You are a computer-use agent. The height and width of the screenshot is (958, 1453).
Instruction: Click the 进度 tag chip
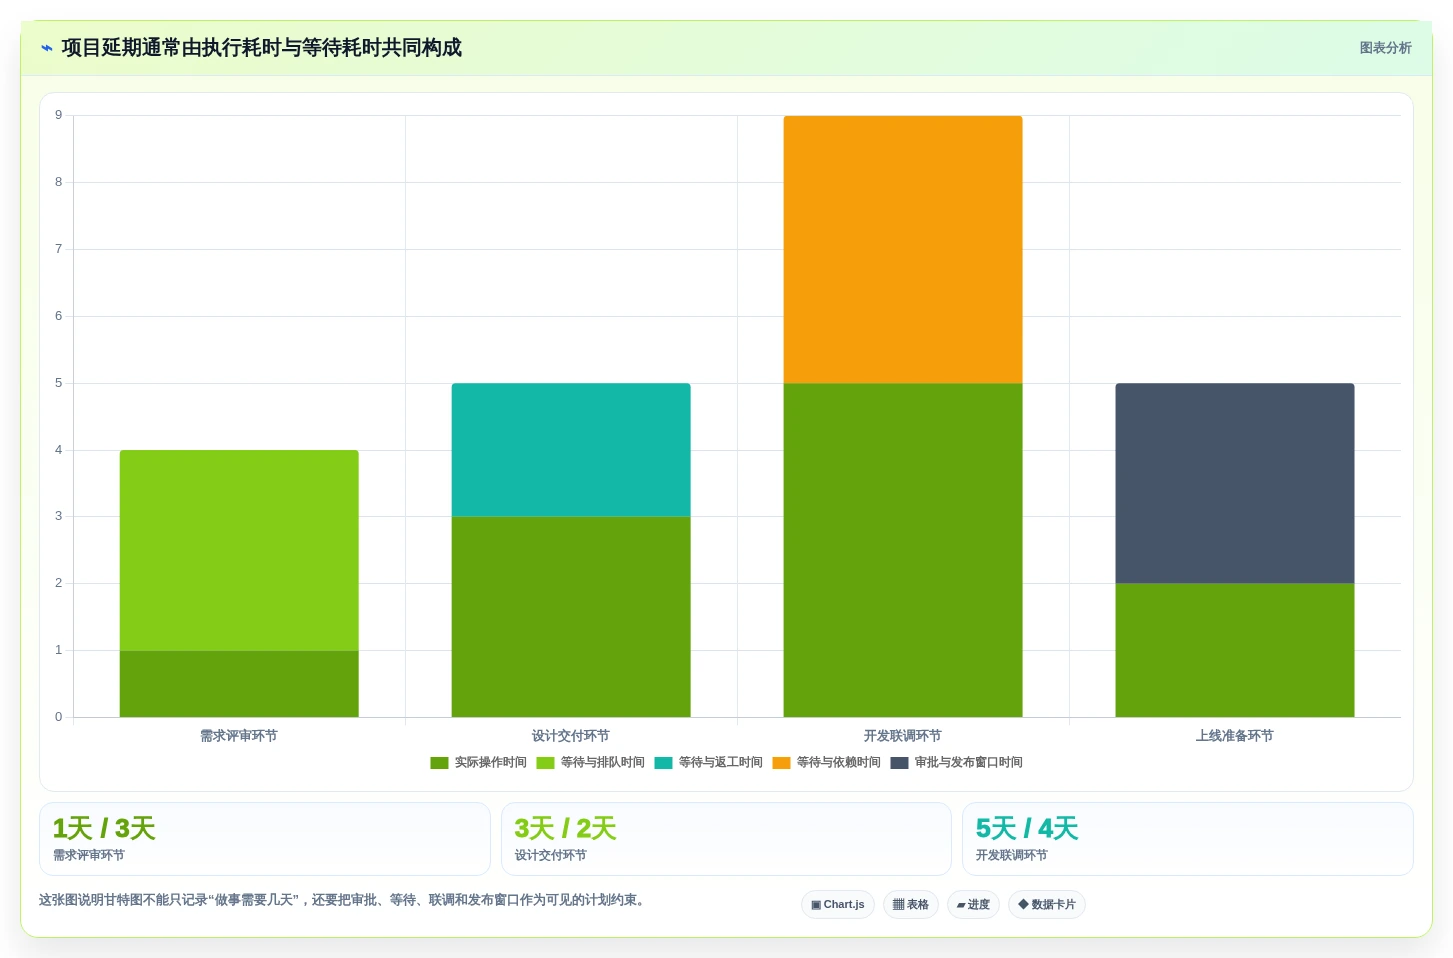tap(973, 905)
